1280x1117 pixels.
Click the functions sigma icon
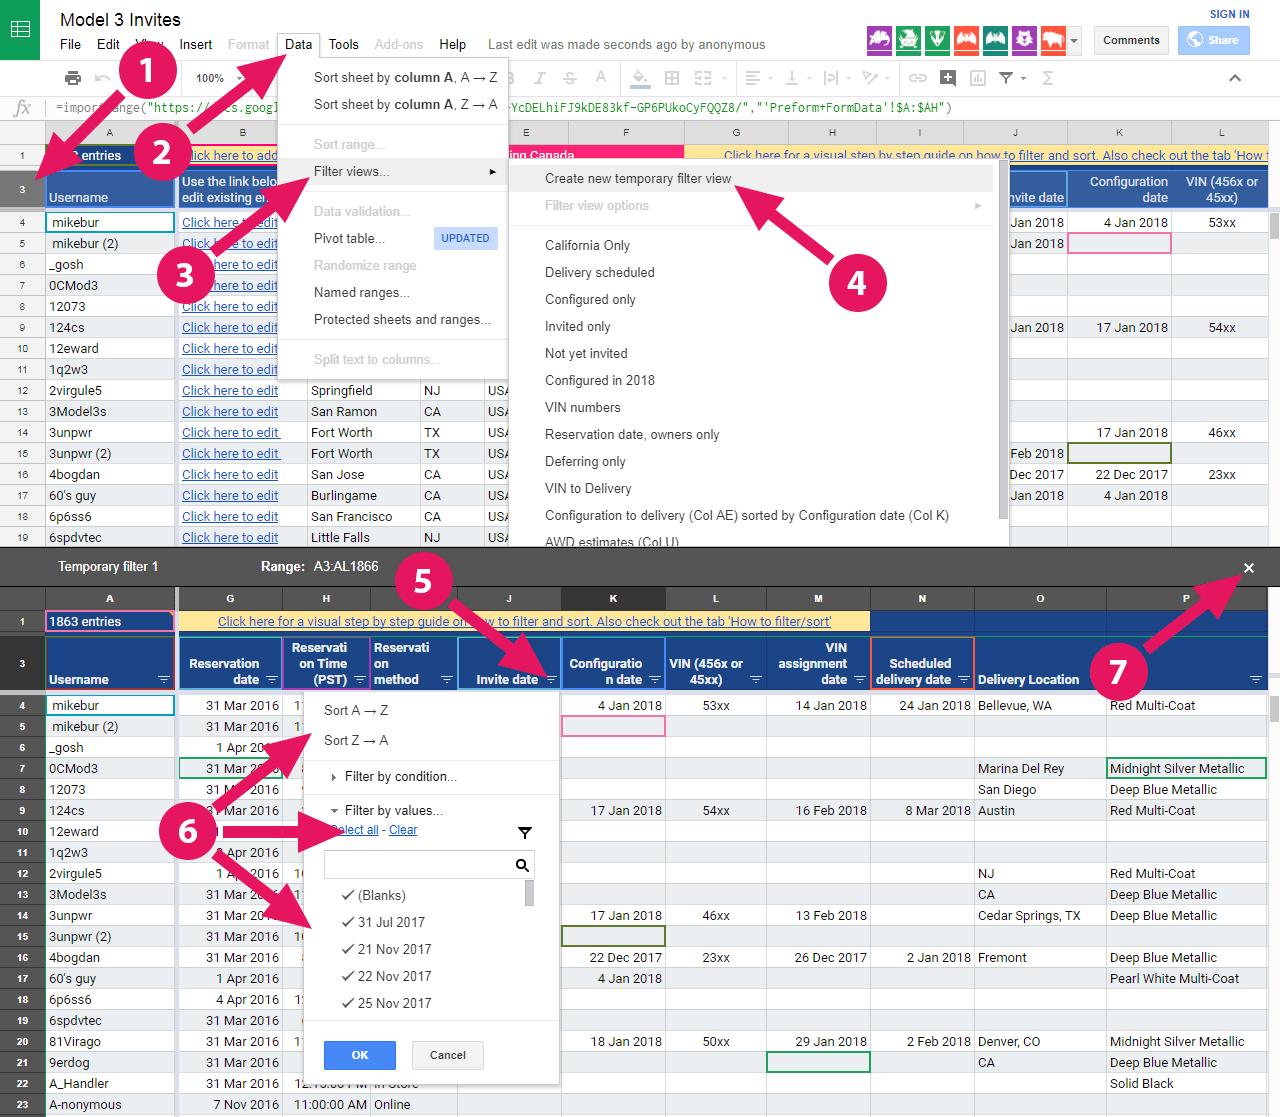pyautogui.click(x=1048, y=78)
